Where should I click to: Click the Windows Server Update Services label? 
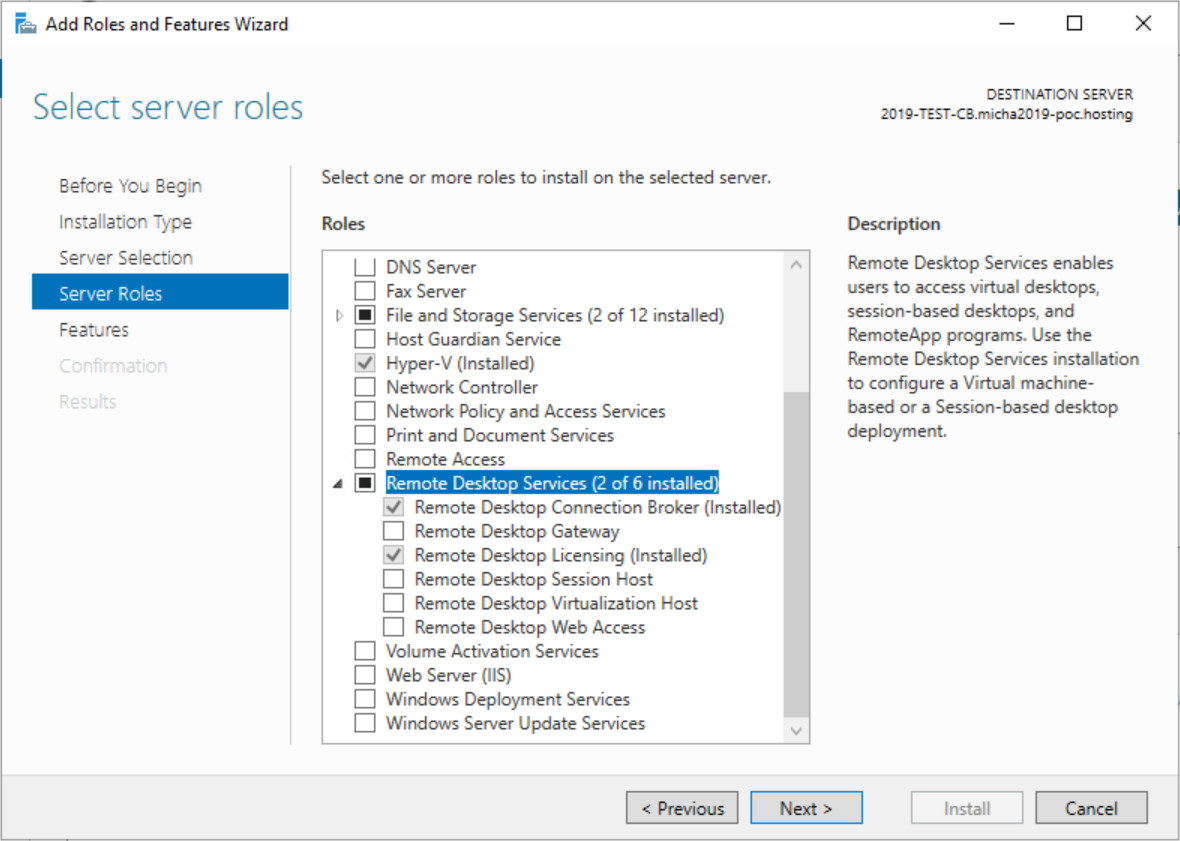point(515,723)
